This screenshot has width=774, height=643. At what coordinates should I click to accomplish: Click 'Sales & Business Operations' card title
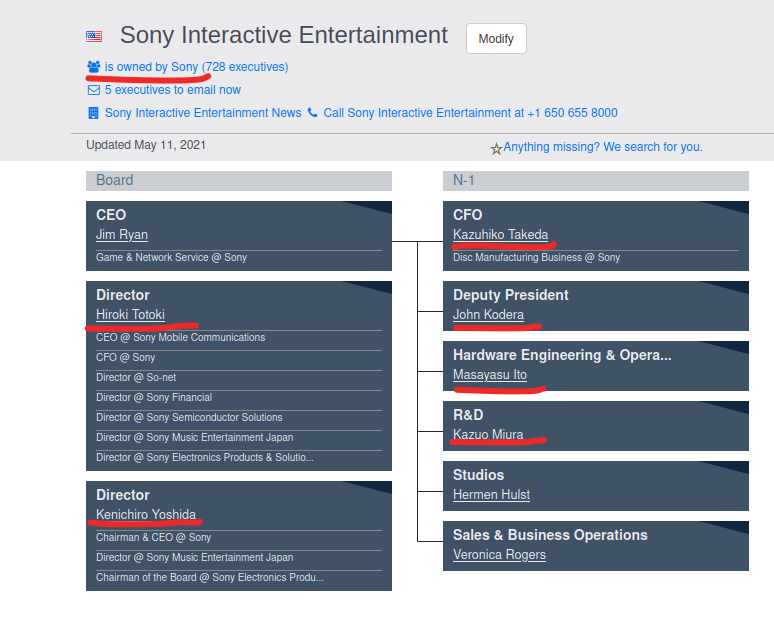coord(550,535)
